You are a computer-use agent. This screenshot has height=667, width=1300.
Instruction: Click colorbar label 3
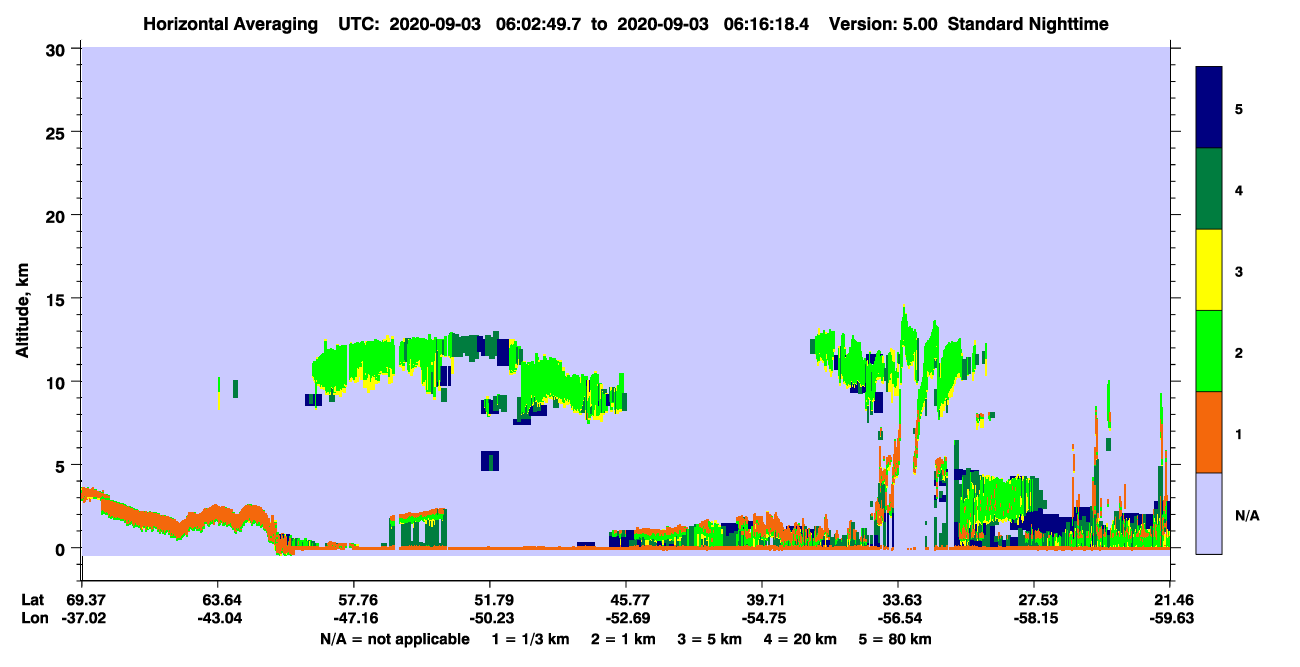tap(1239, 271)
